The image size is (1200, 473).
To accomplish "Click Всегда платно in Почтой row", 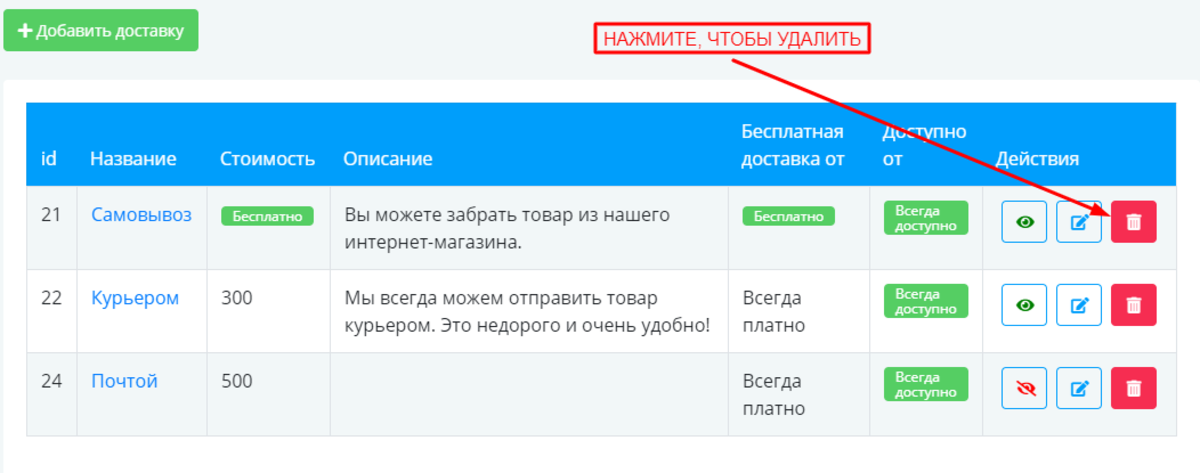I will click(774, 394).
